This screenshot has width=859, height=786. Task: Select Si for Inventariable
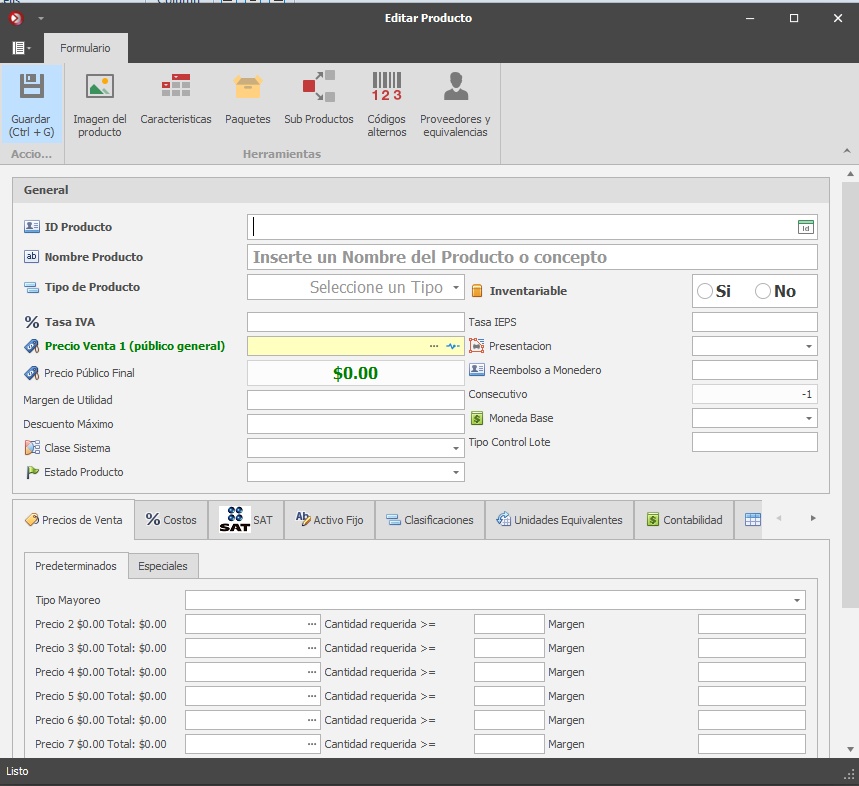(x=713, y=291)
